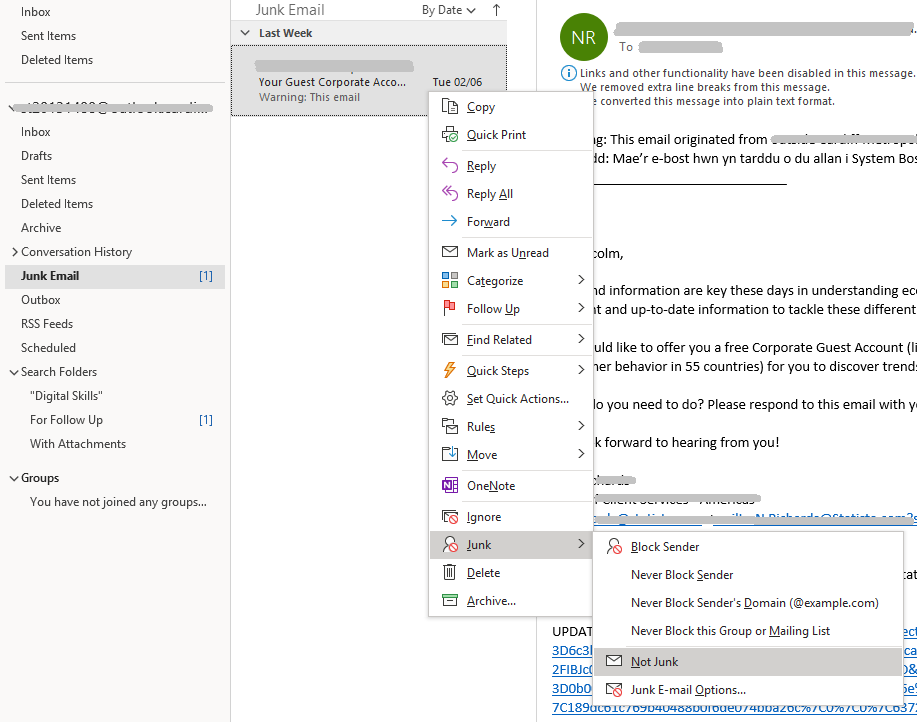
Task: Click the Quick Steps lightning icon
Action: 449,370
